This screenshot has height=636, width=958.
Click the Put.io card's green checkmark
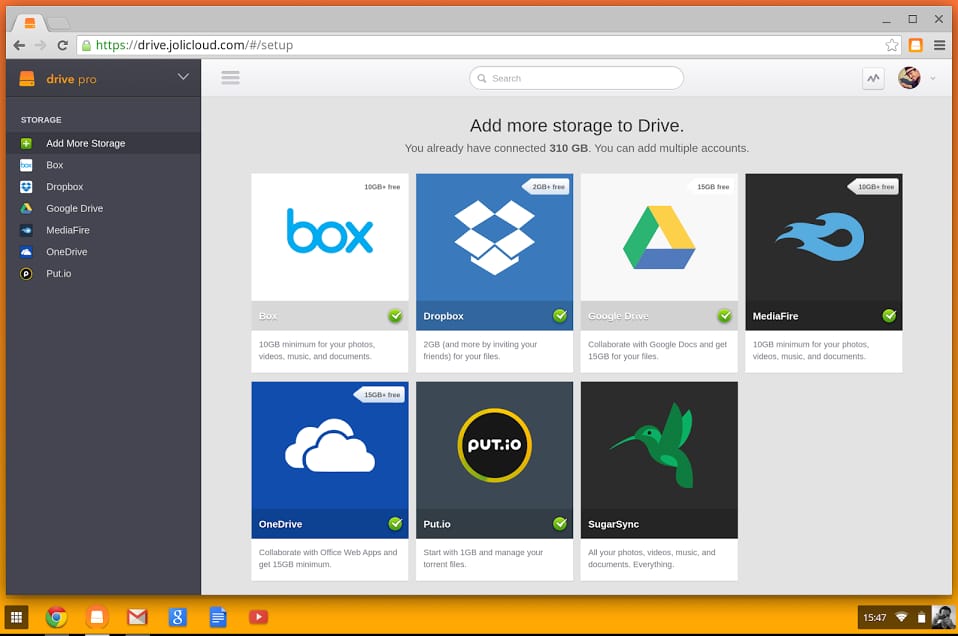click(560, 524)
